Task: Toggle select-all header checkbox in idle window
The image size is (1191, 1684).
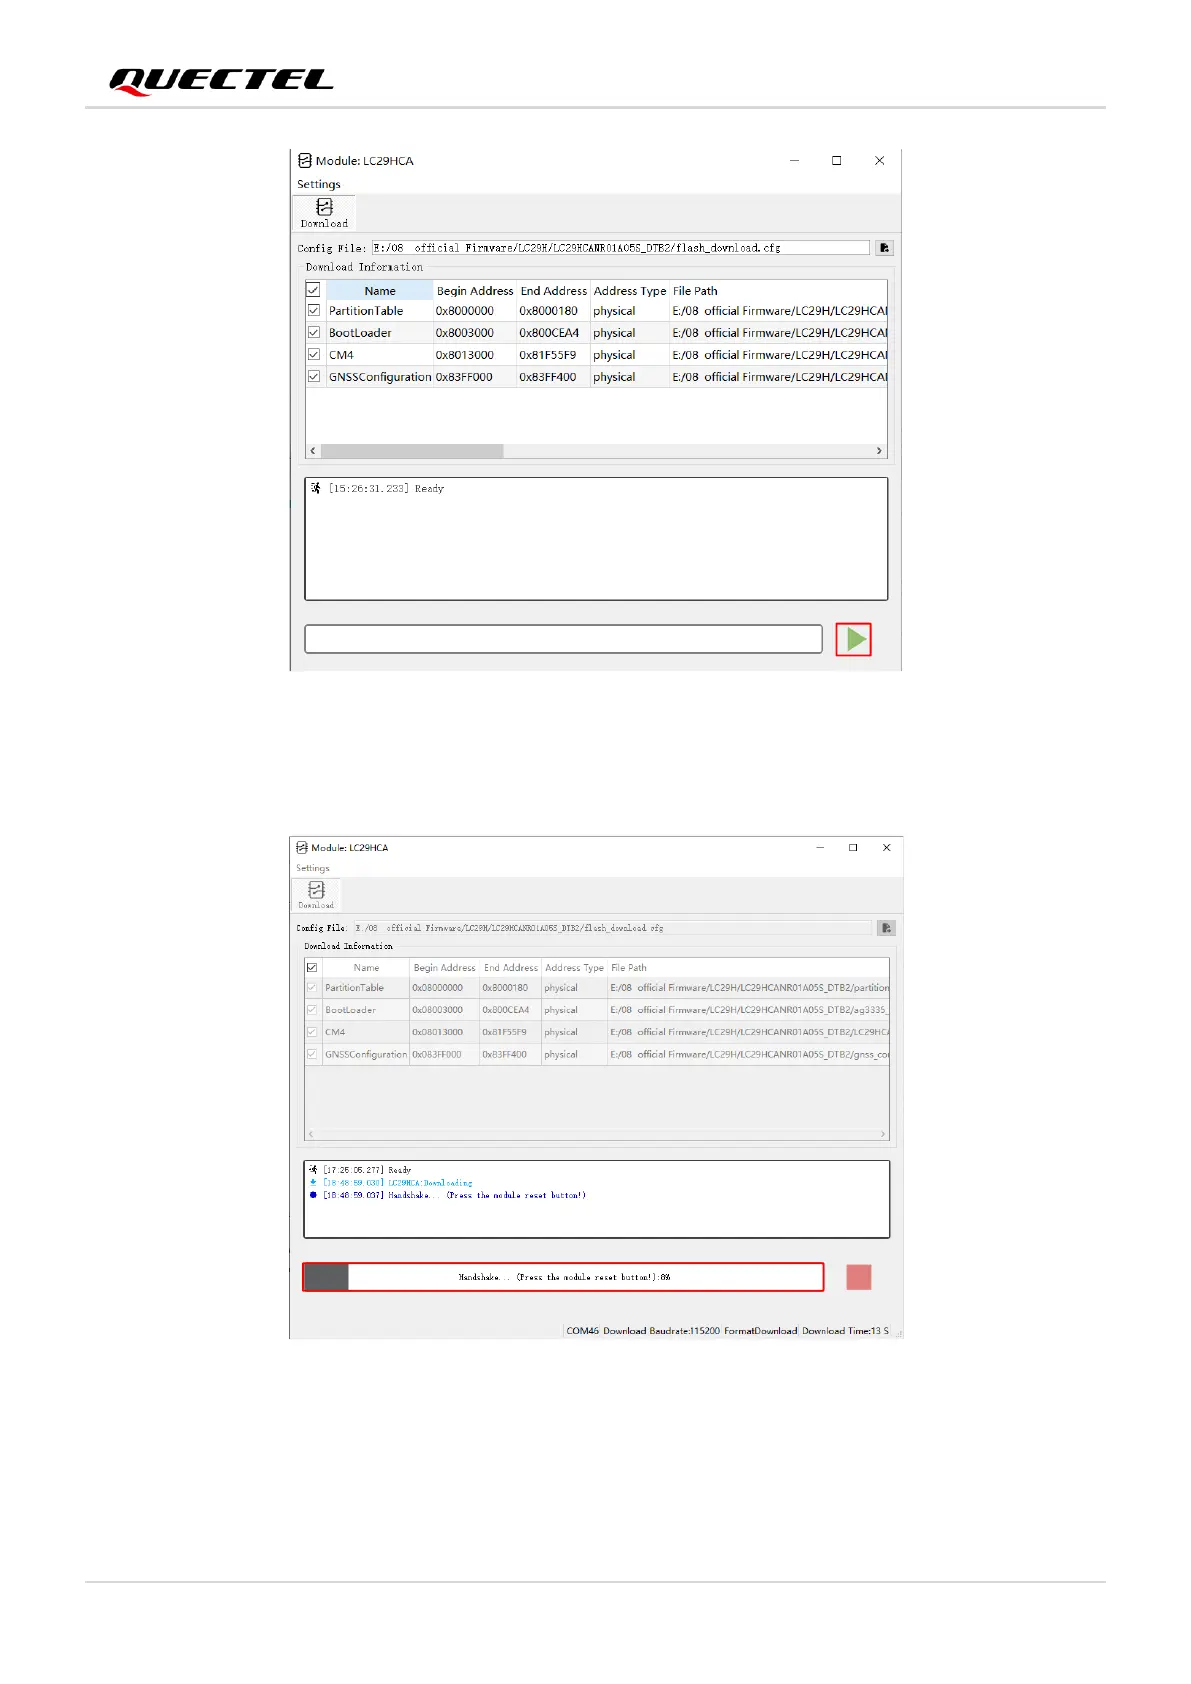Action: click(x=313, y=290)
